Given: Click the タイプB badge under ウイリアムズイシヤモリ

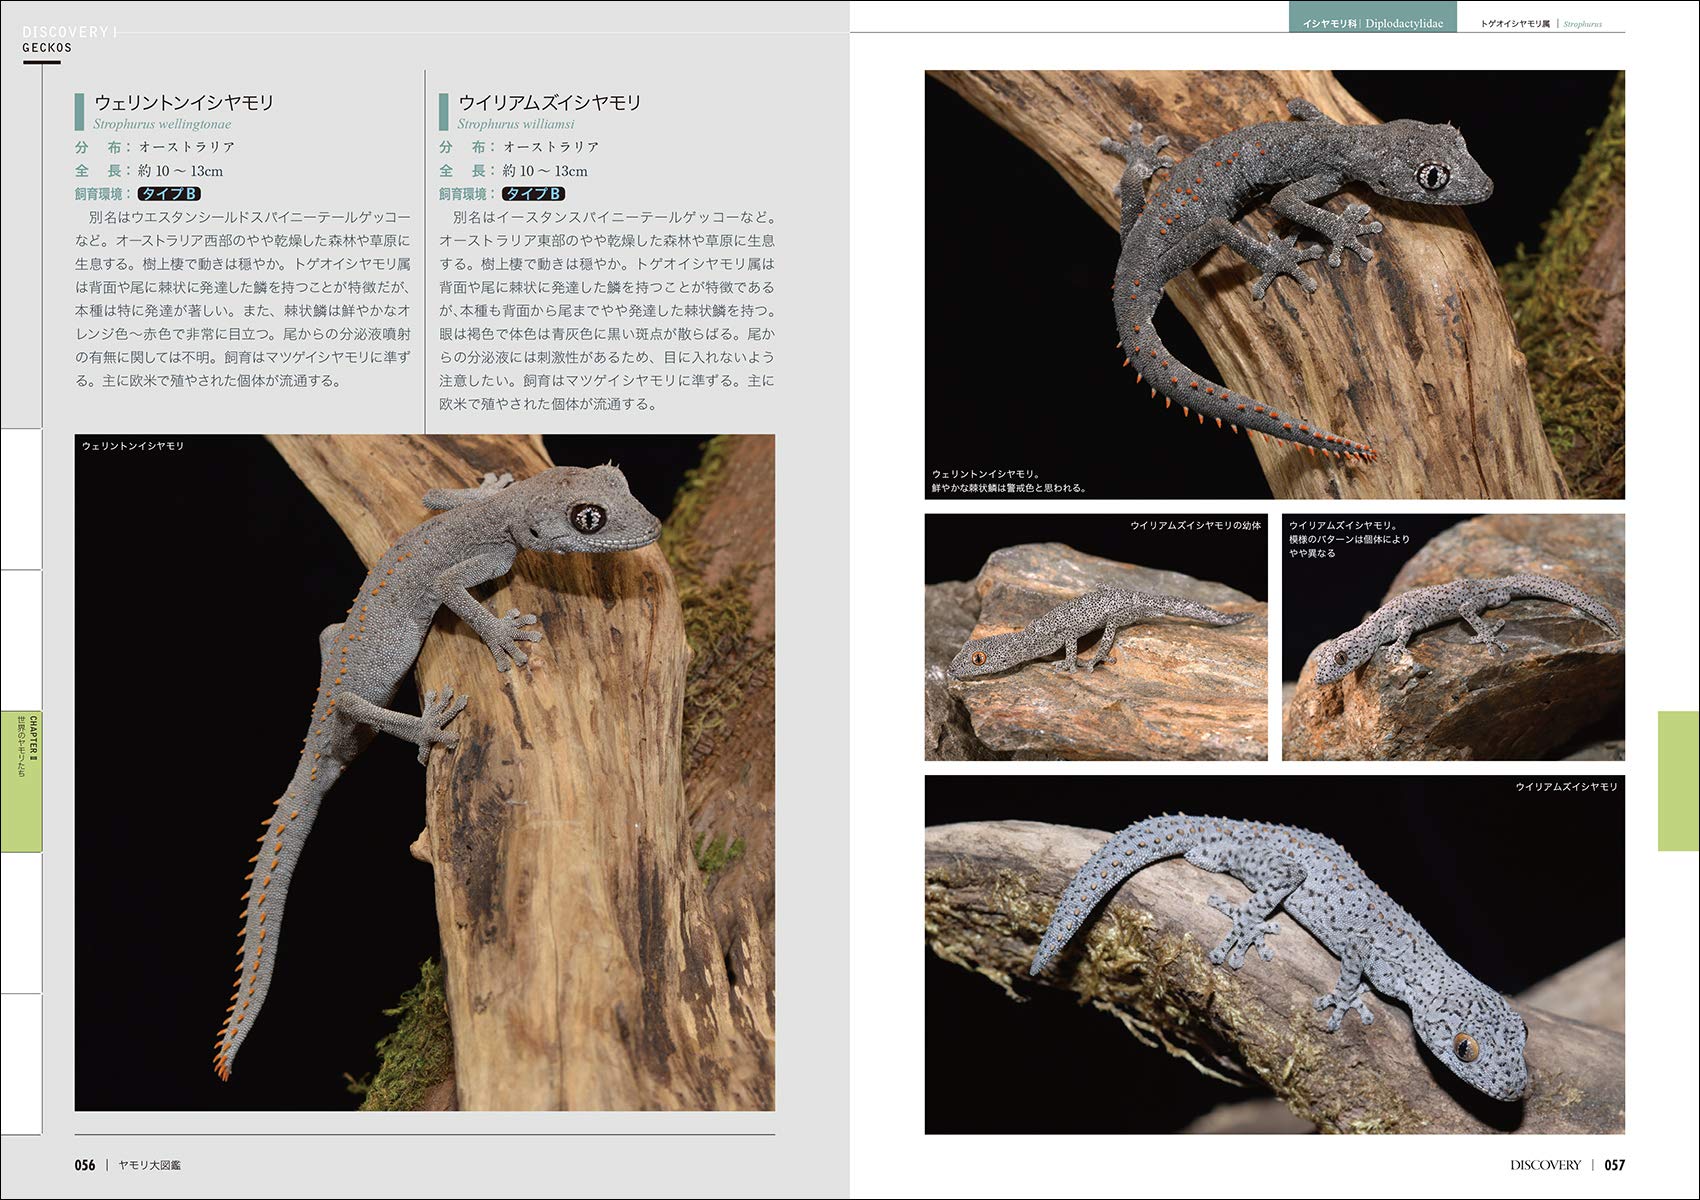Looking at the screenshot, I should tap(533, 194).
